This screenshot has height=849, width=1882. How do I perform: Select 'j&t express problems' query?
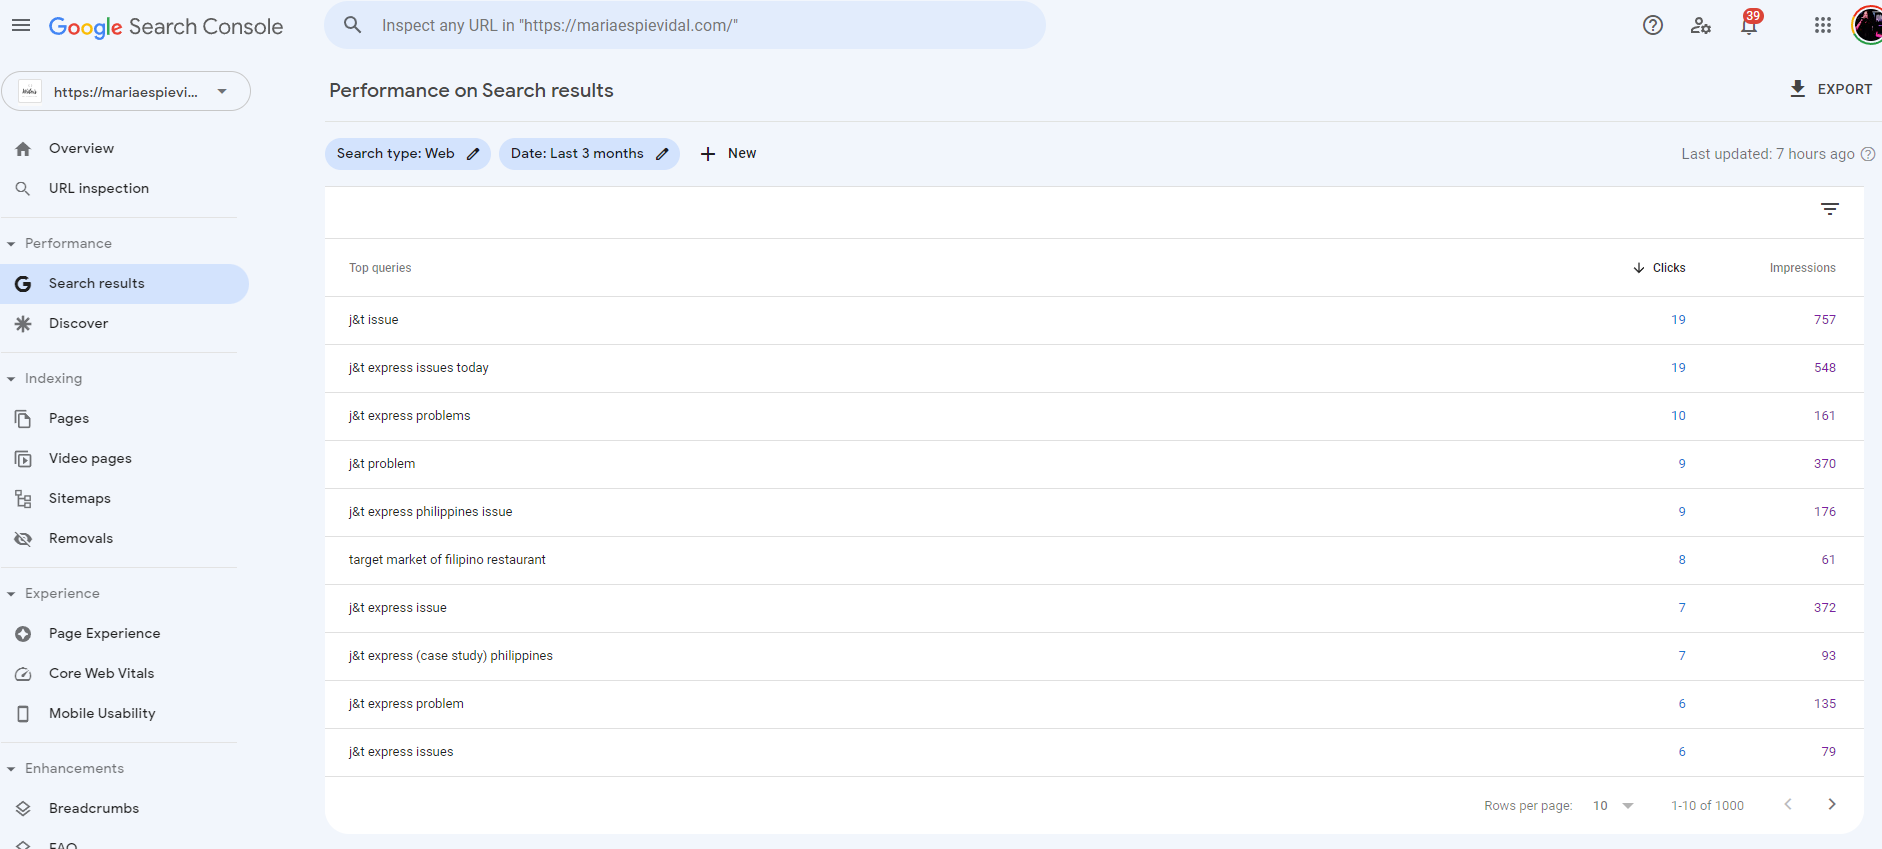1094,416
